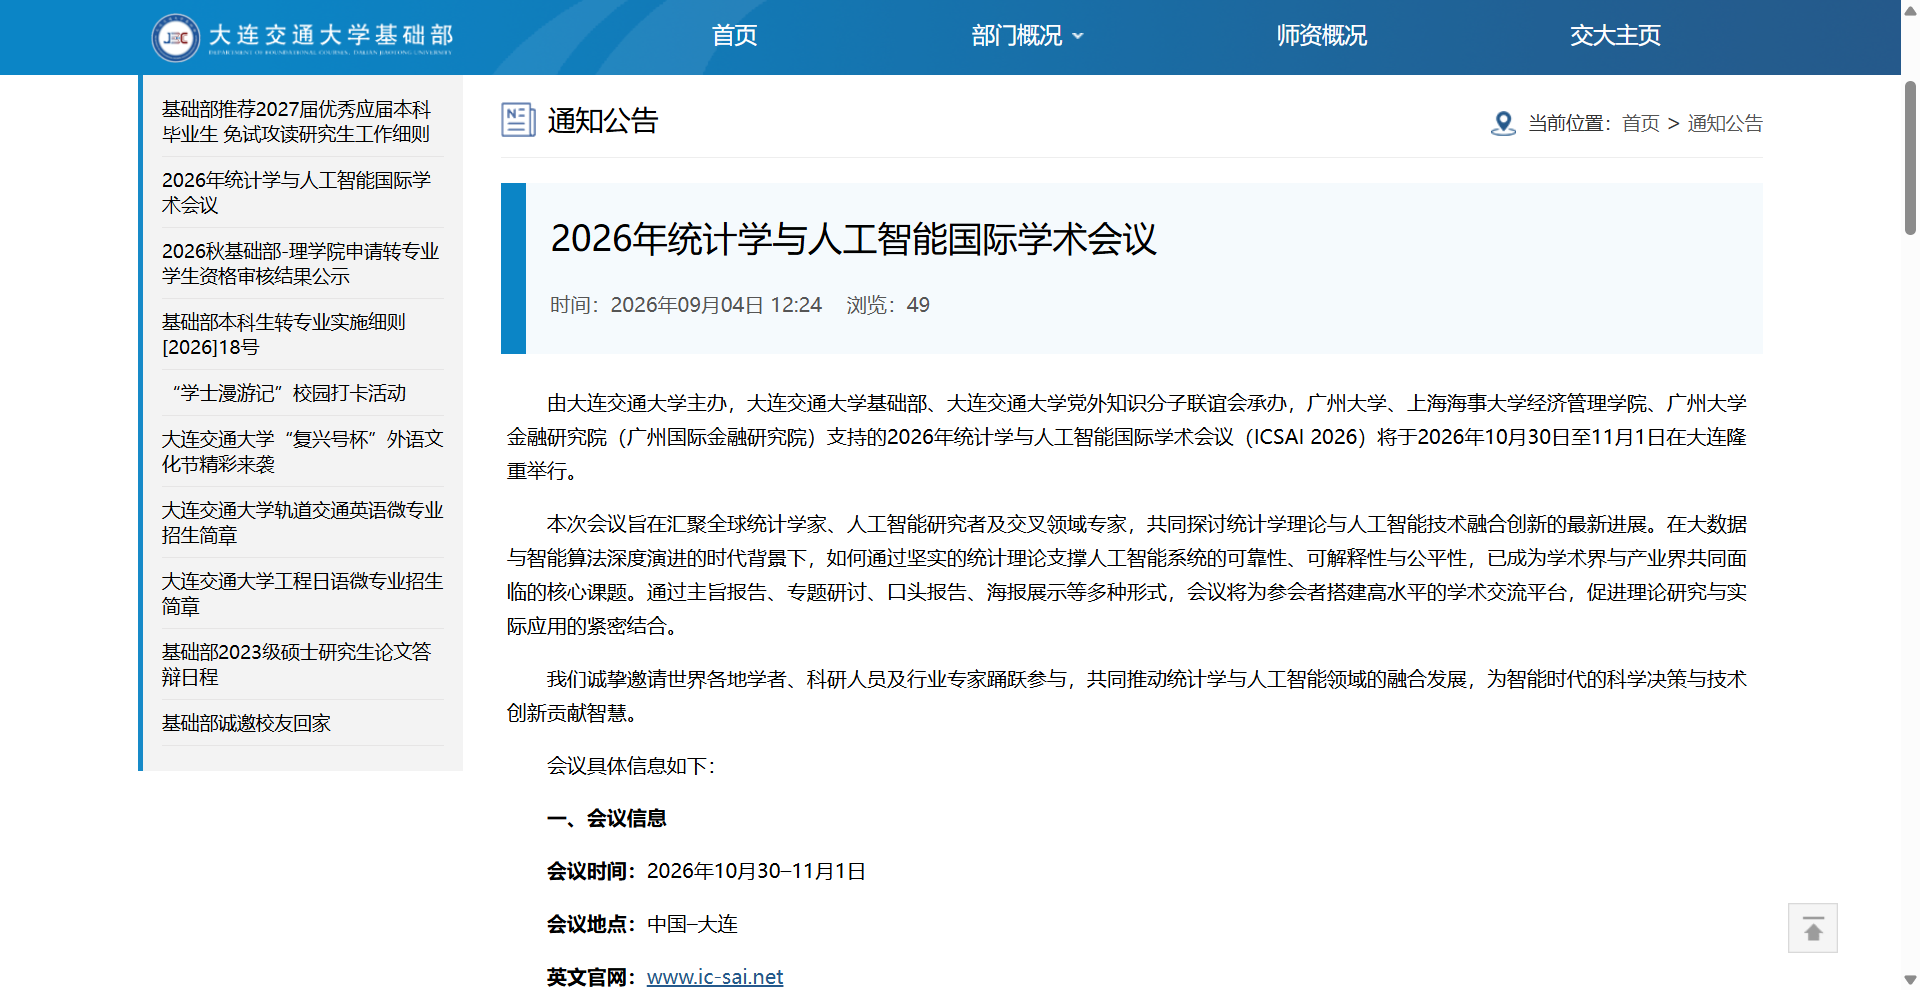Open 基础部推荐2027届优秀应届本科毕业生 sidebar article
The width and height of the screenshot is (1920, 990).
297,121
